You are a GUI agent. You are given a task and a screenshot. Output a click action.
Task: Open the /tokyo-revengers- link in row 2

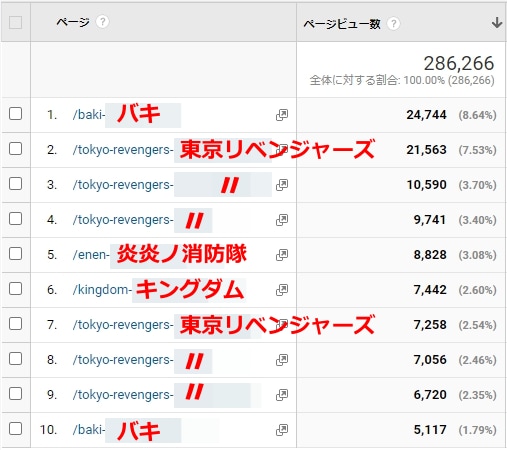pos(123,150)
